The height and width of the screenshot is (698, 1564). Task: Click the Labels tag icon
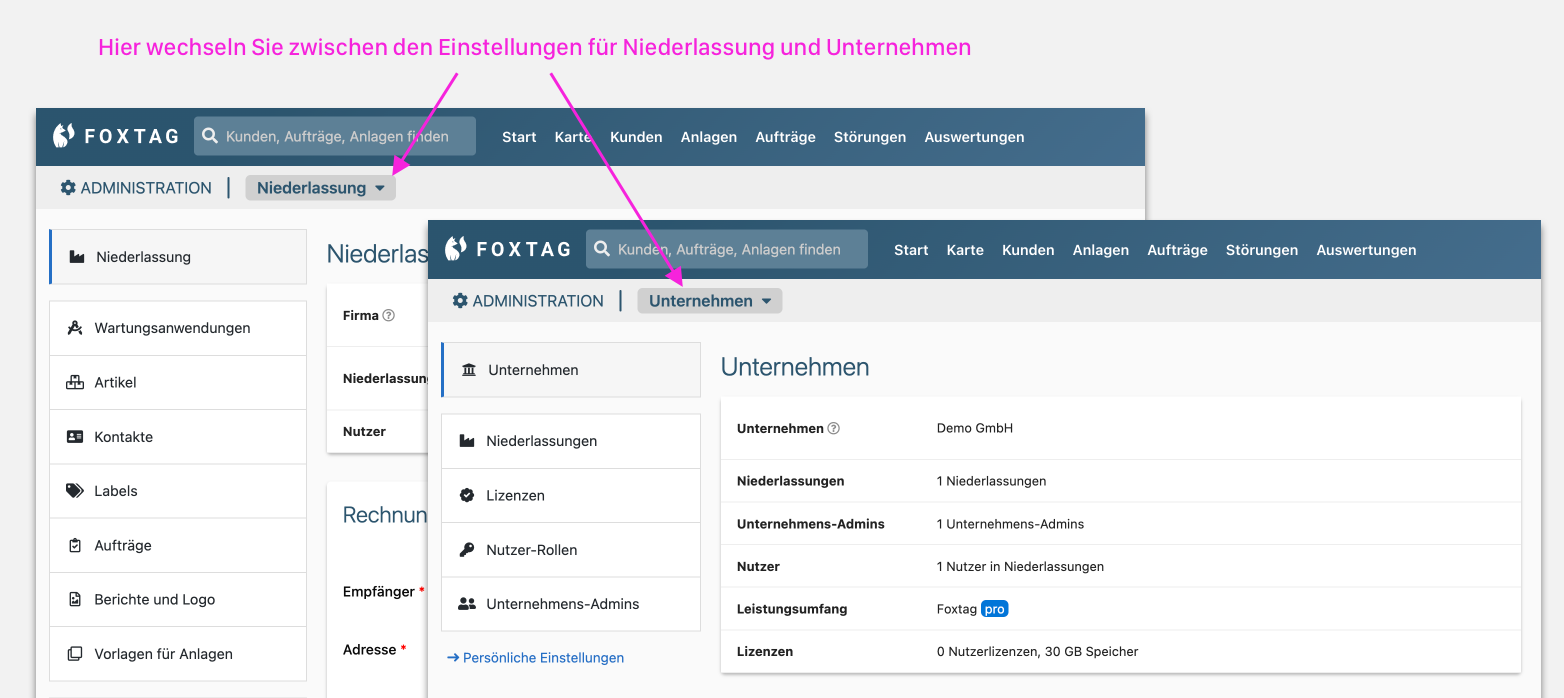point(74,491)
